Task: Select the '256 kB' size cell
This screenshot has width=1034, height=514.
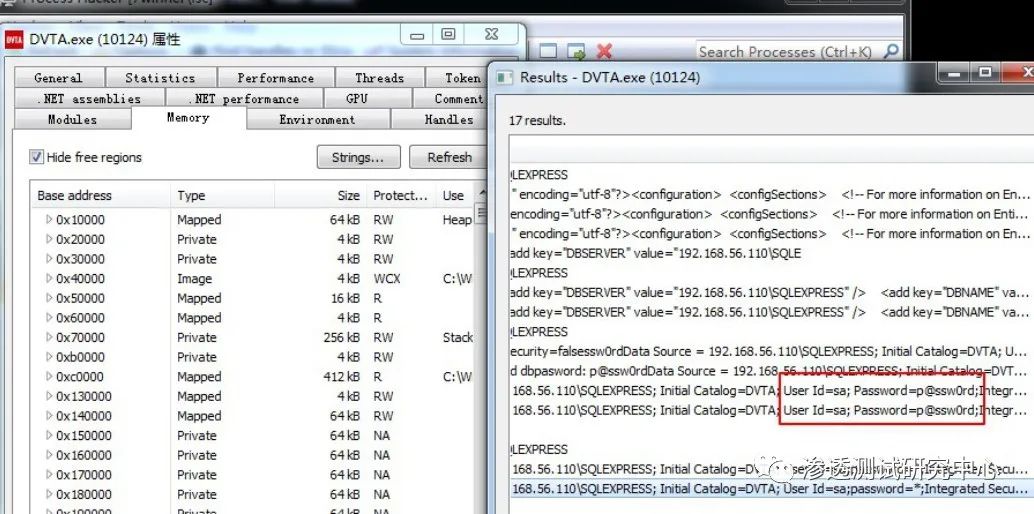Action: 342,337
